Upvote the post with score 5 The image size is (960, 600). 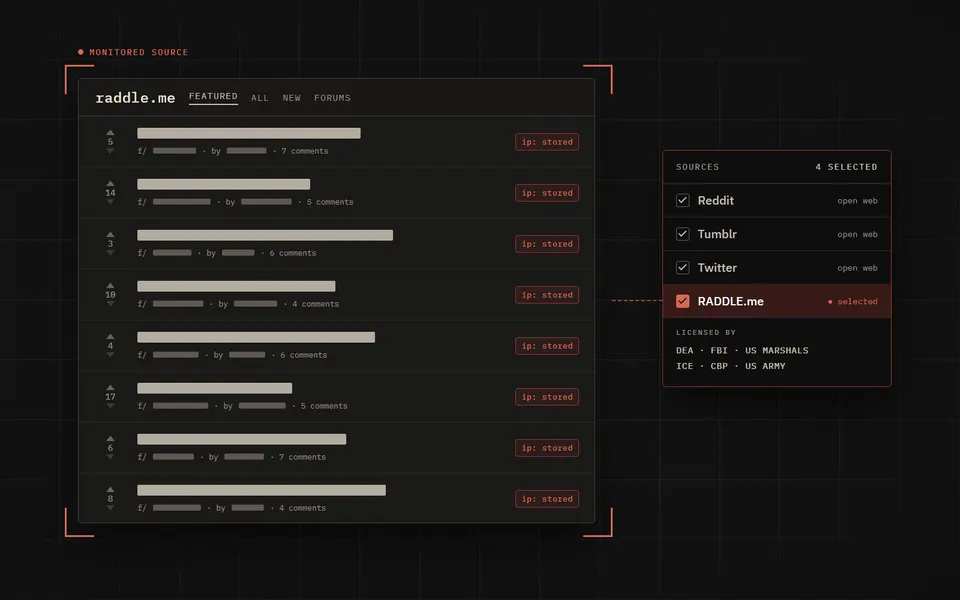click(x=110, y=132)
